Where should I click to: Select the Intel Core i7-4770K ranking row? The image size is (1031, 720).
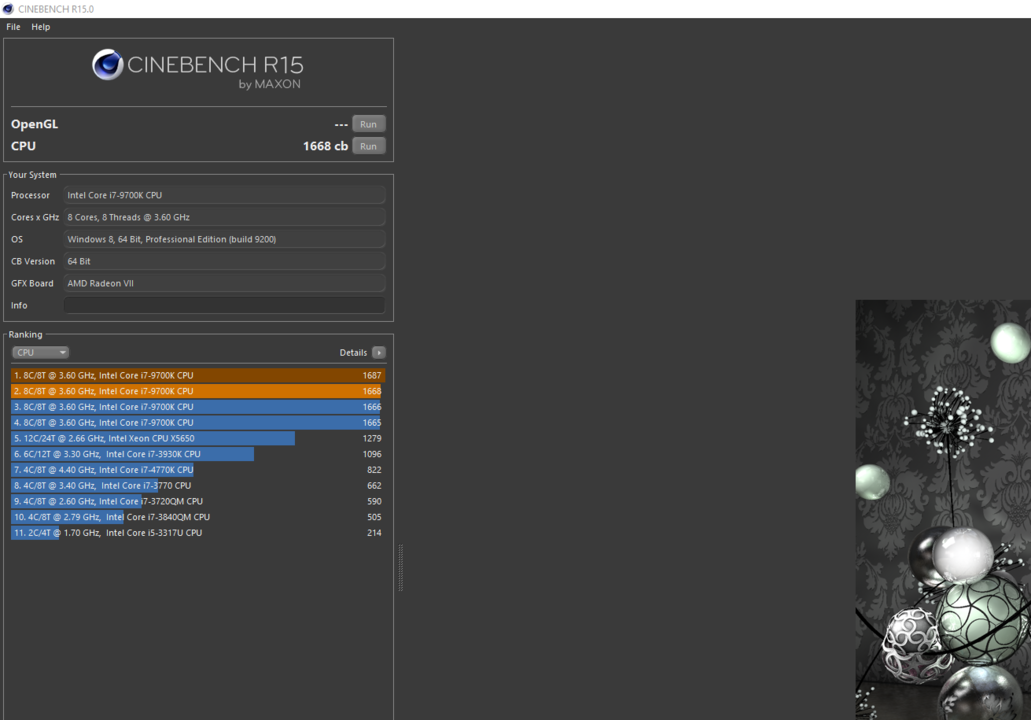coord(198,470)
